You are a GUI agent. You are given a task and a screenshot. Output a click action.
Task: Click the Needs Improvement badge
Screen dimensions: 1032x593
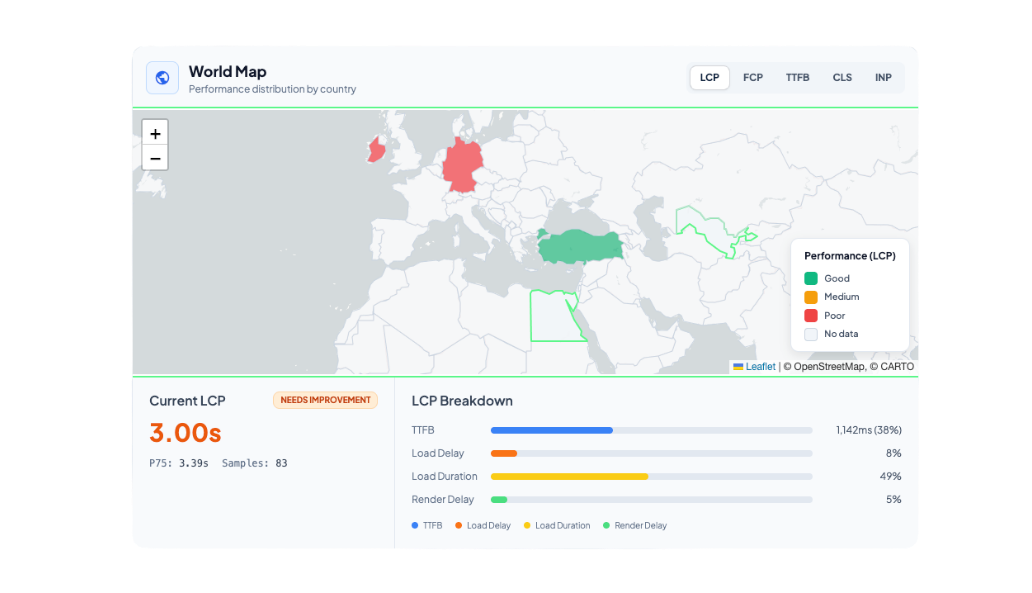[325, 400]
